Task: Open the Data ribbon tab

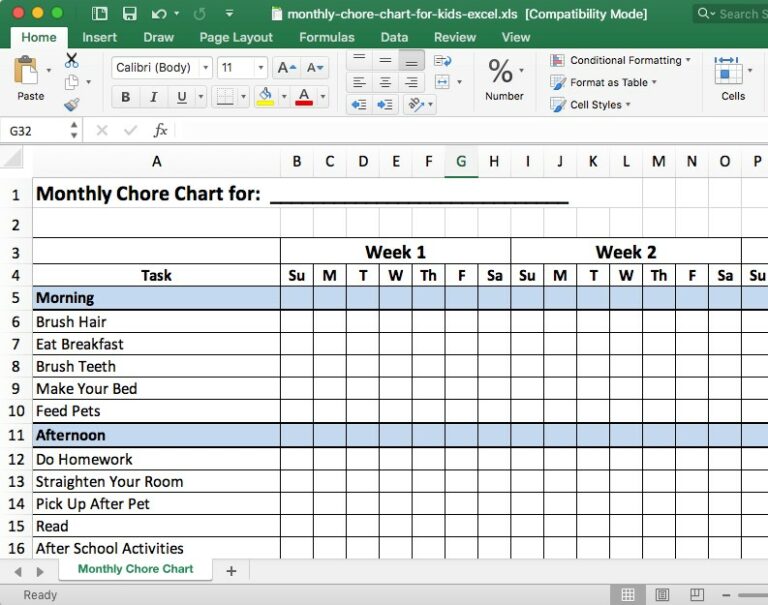Action: 394,37
